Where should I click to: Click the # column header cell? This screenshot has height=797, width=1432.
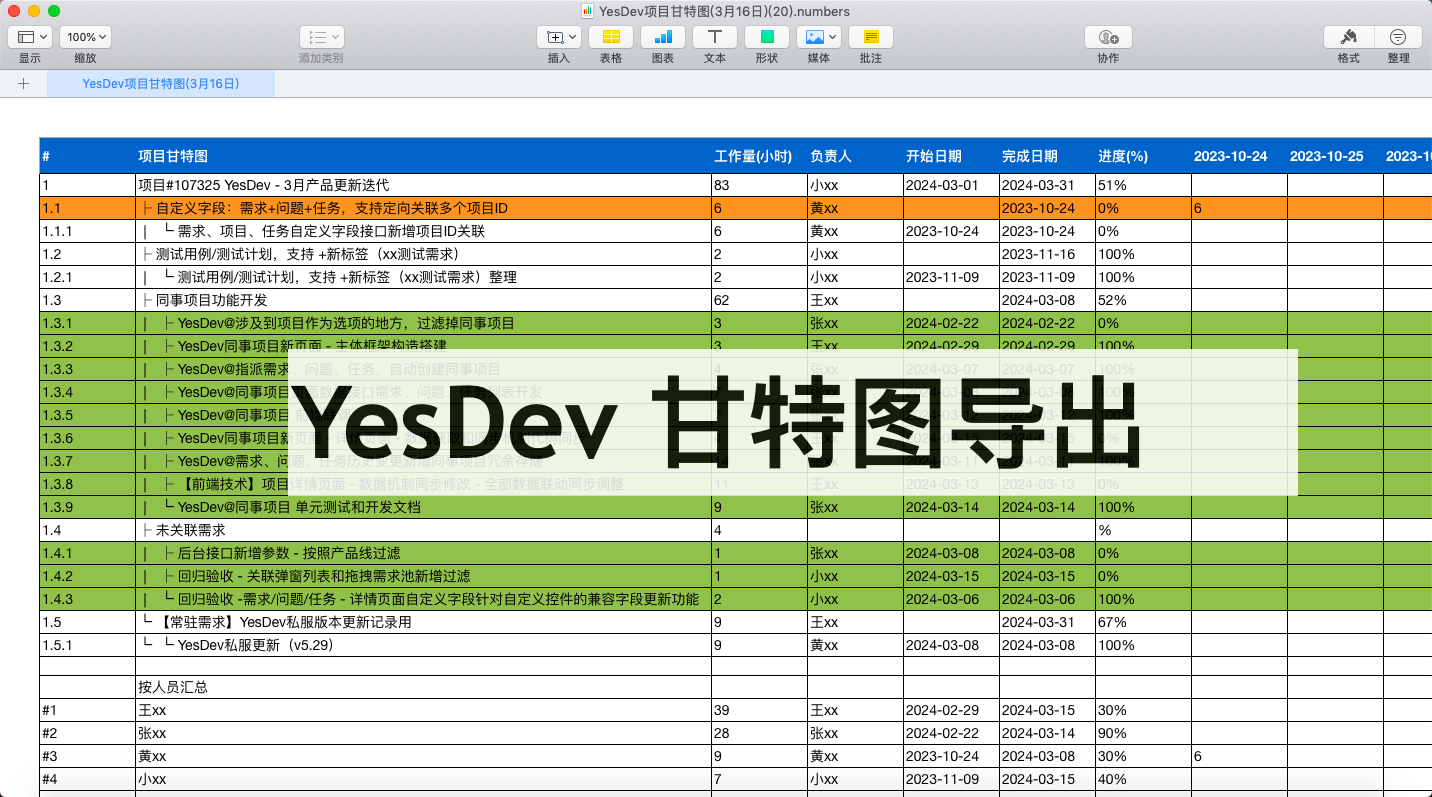coord(88,156)
